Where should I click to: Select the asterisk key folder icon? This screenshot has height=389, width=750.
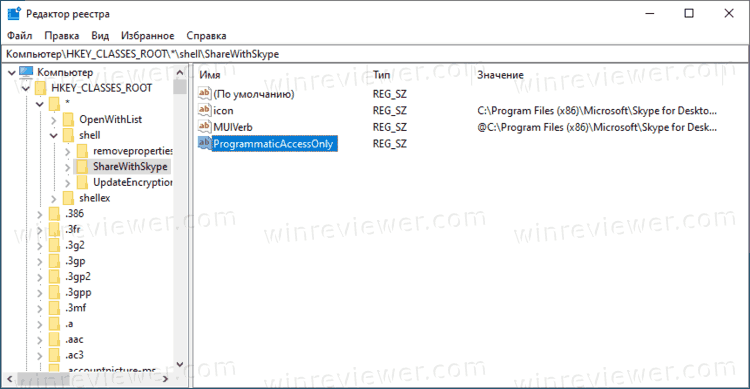[x=55, y=103]
